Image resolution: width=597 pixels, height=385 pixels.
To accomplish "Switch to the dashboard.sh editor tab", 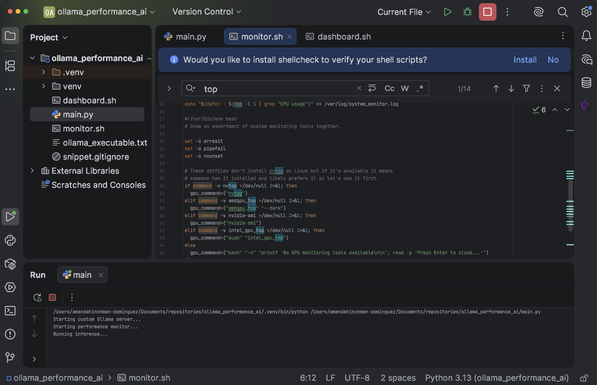I will tap(338, 37).
